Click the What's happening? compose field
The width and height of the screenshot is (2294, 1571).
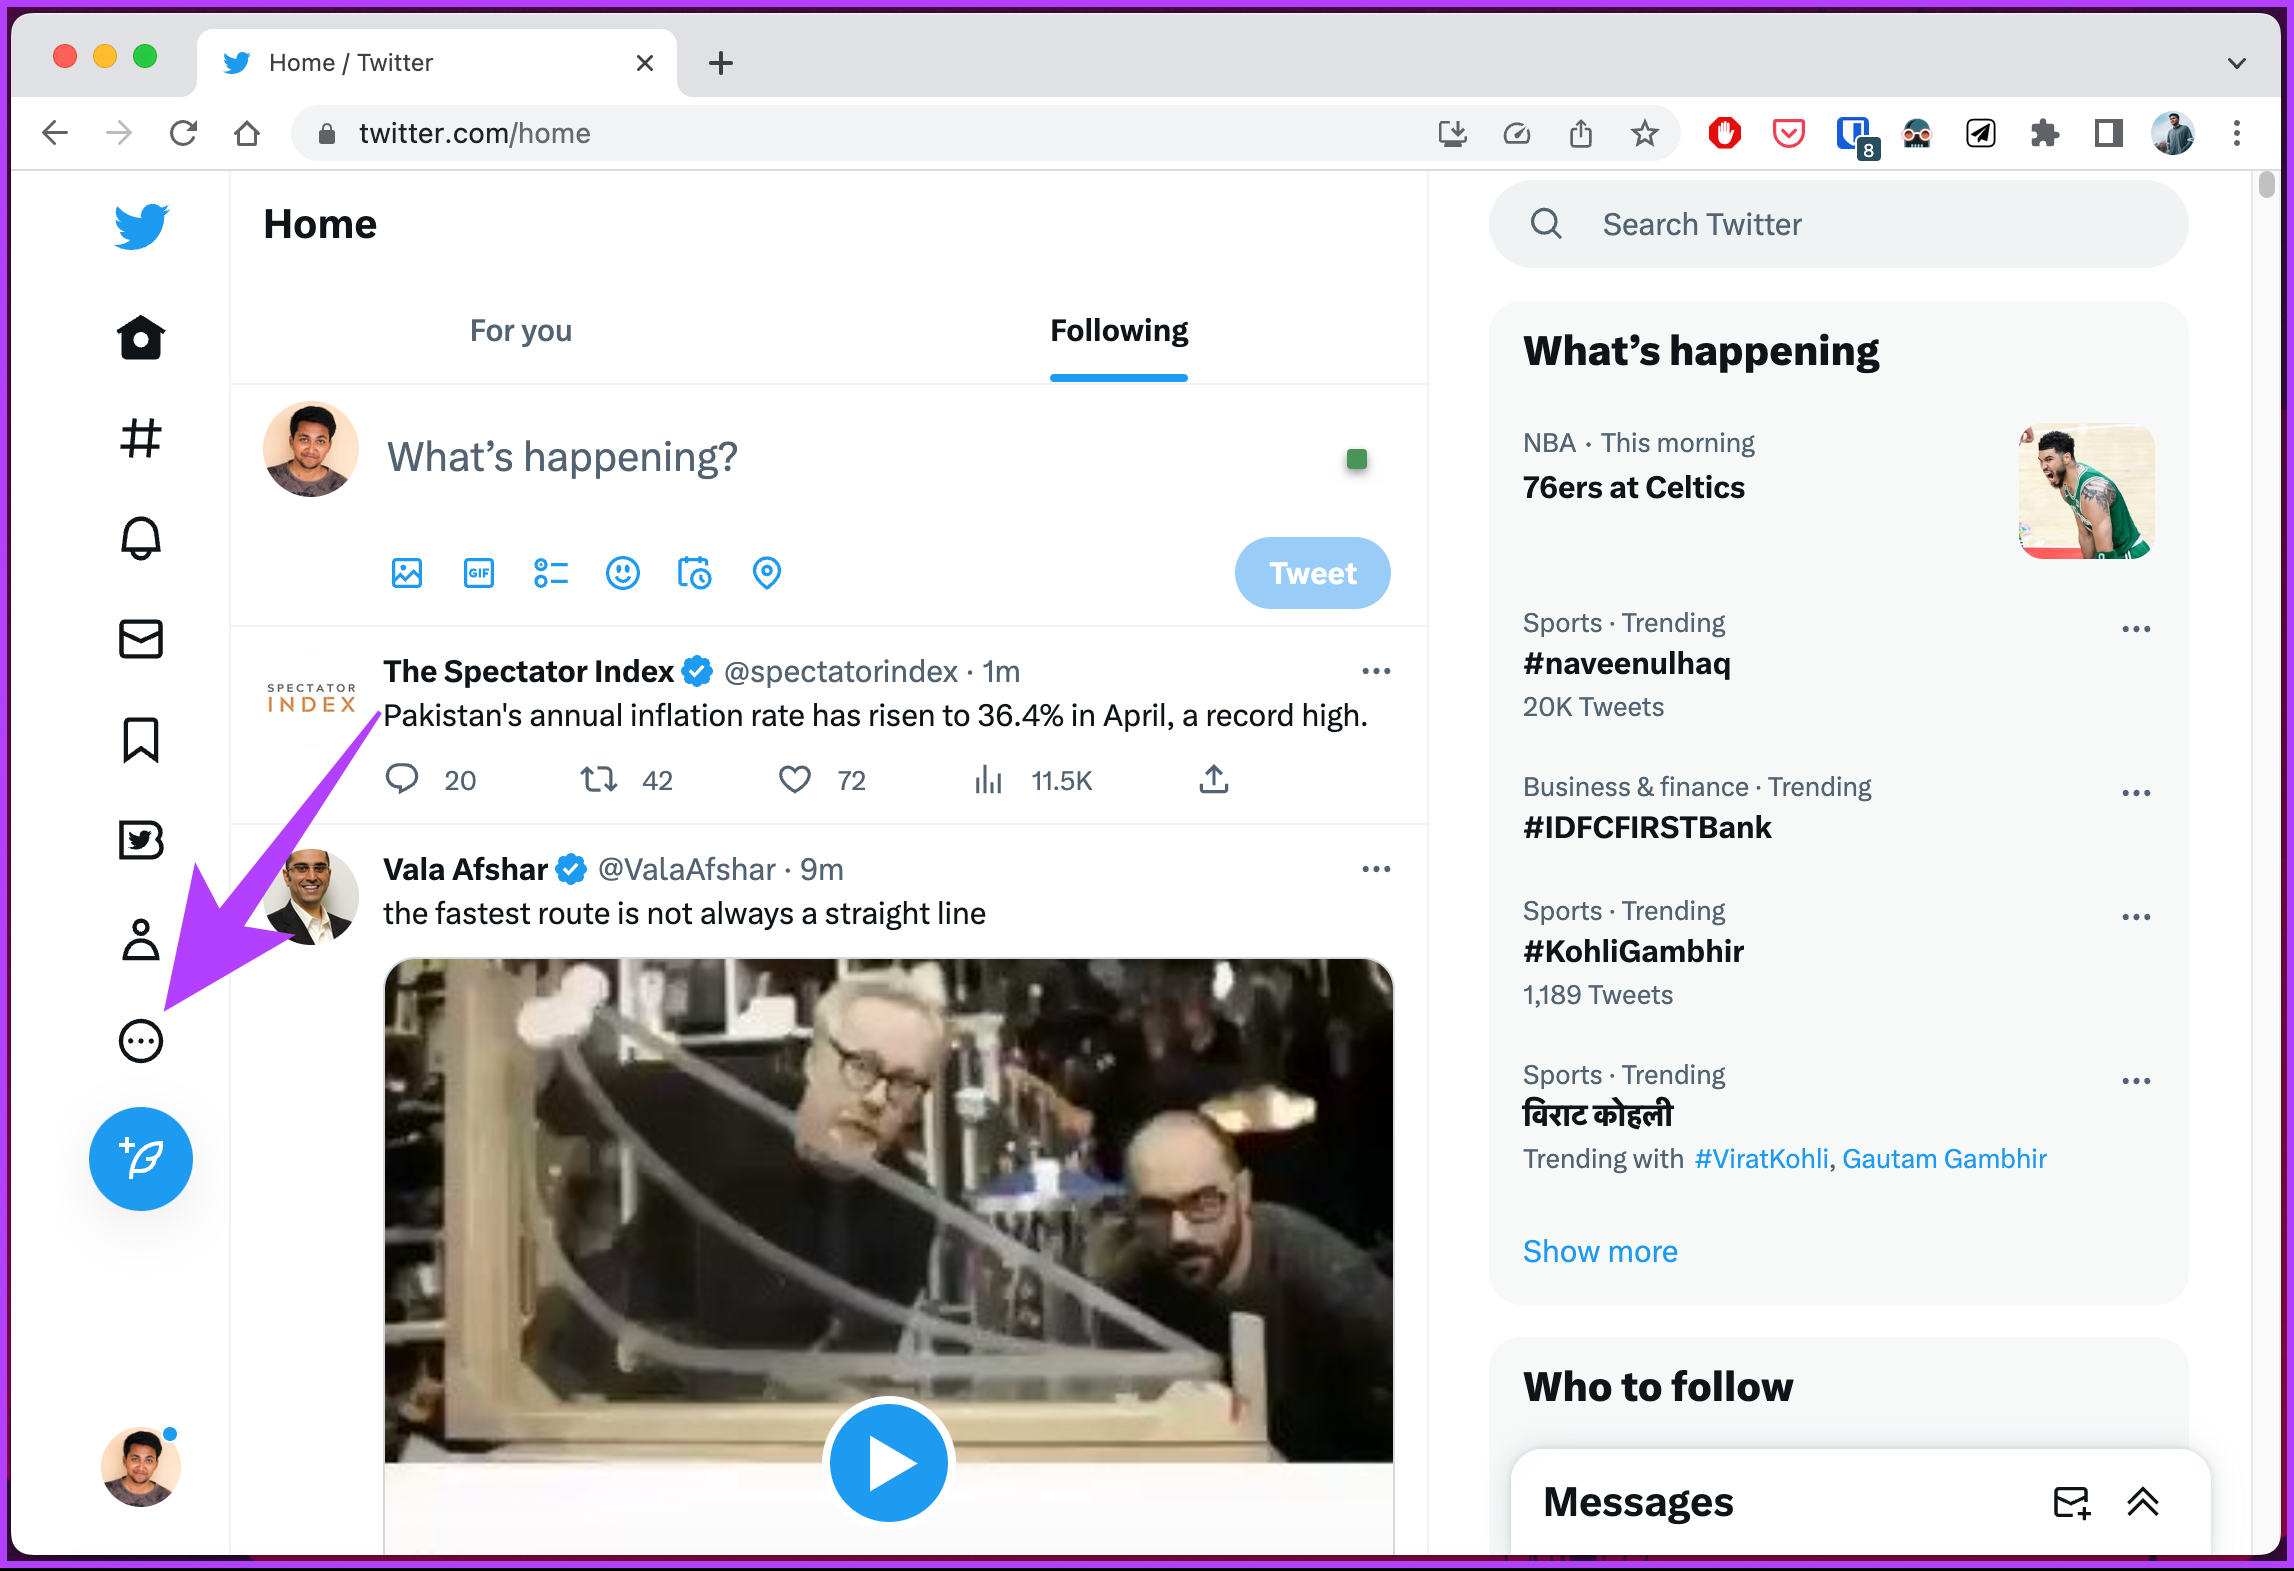(562, 457)
